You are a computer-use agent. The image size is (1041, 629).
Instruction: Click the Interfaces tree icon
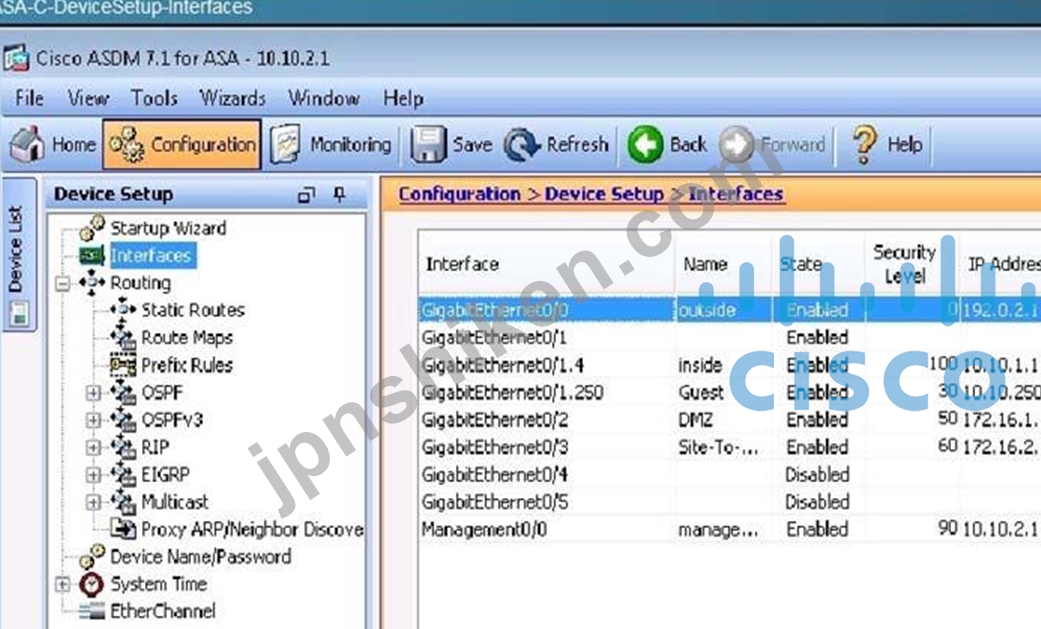coord(92,256)
